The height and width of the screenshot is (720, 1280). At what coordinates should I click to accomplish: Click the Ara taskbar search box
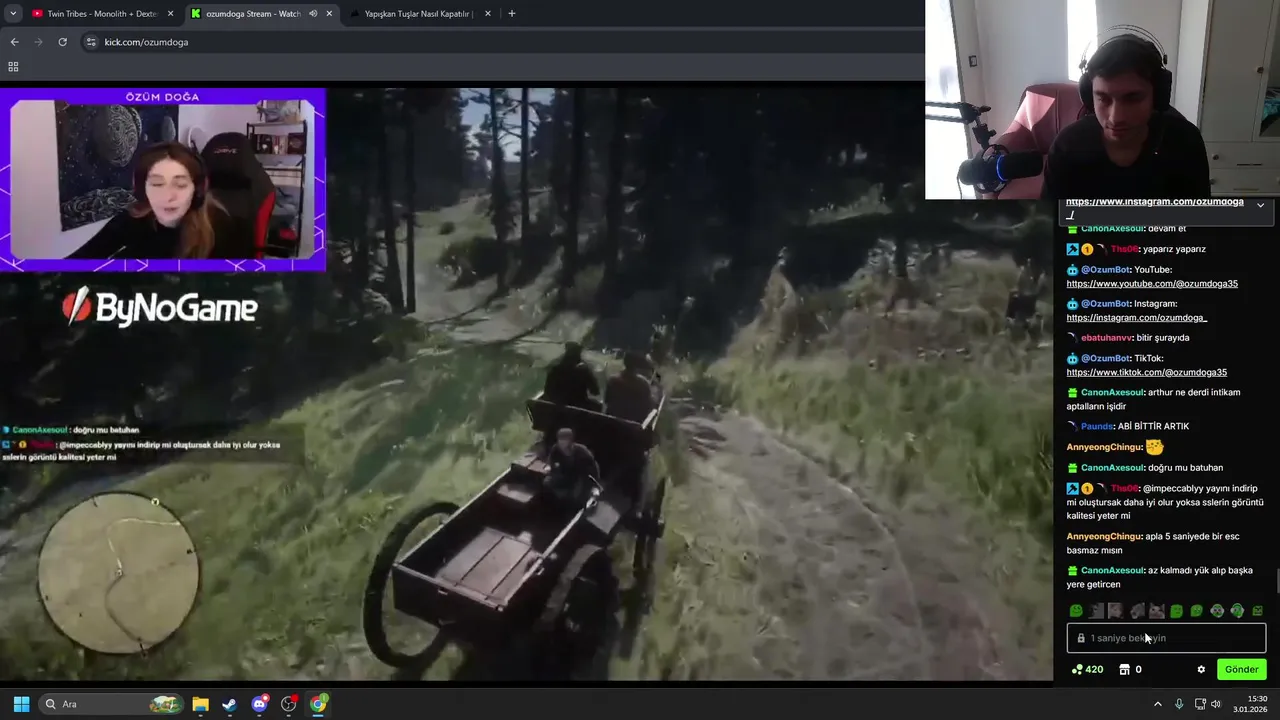[x=112, y=704]
